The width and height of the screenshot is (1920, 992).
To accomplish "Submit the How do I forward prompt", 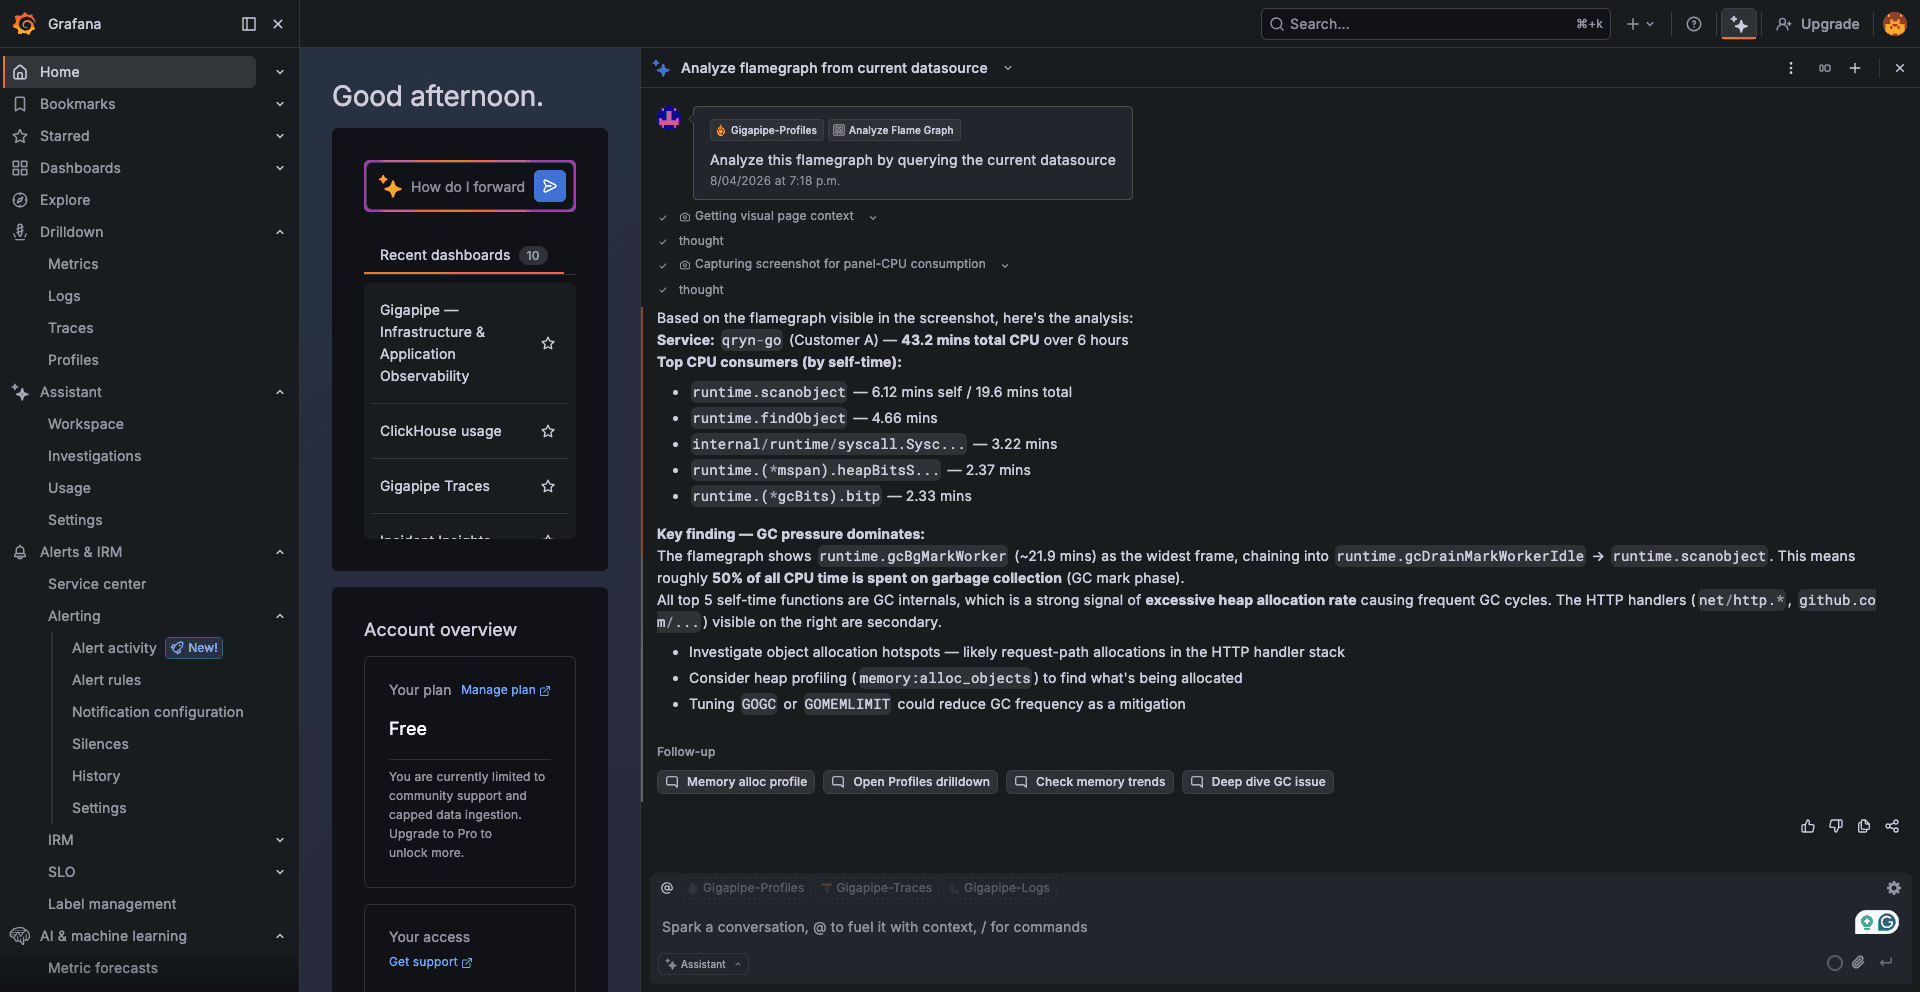I will pyautogui.click(x=550, y=186).
